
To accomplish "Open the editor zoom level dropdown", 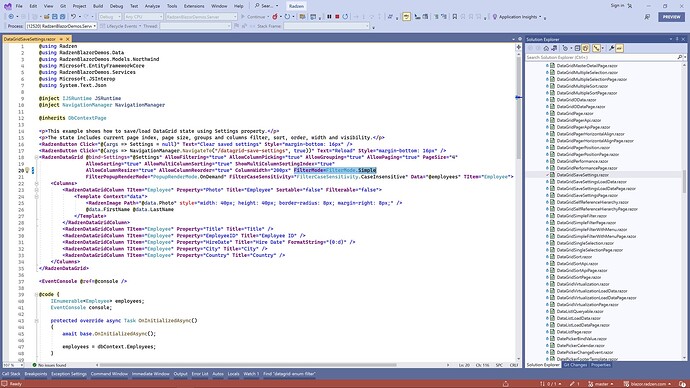I will pyautogui.click(x=13, y=365).
